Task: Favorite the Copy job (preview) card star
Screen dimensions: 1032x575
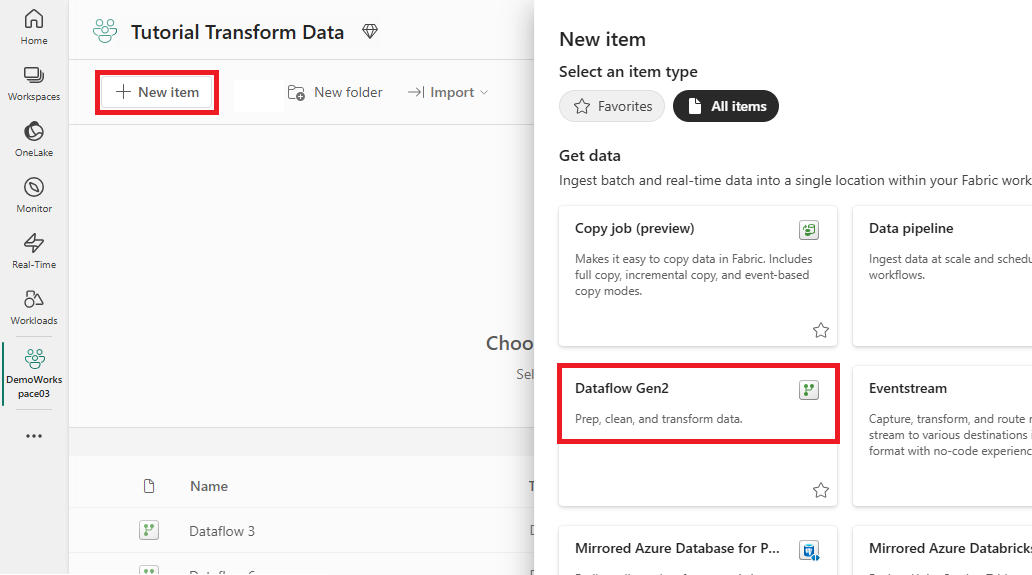Action: [x=820, y=330]
